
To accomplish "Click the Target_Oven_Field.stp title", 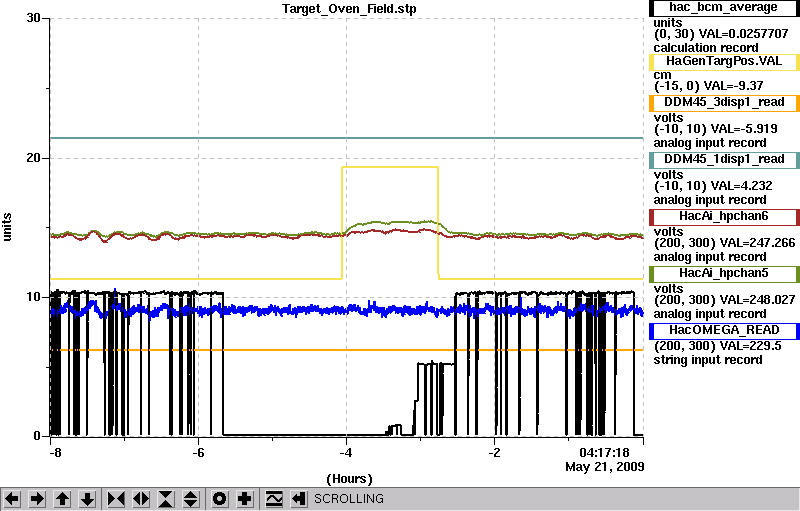I will coord(349,9).
